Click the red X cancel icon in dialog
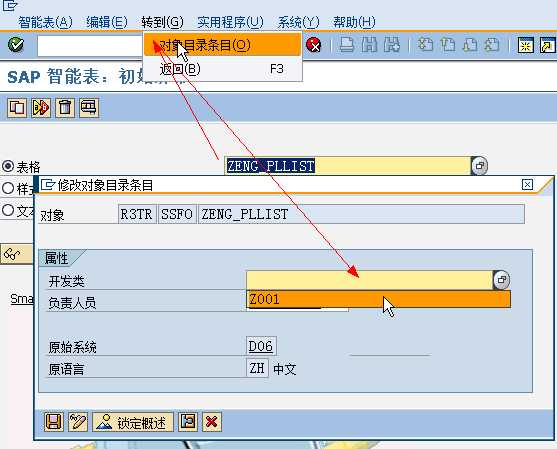 pyautogui.click(x=212, y=422)
